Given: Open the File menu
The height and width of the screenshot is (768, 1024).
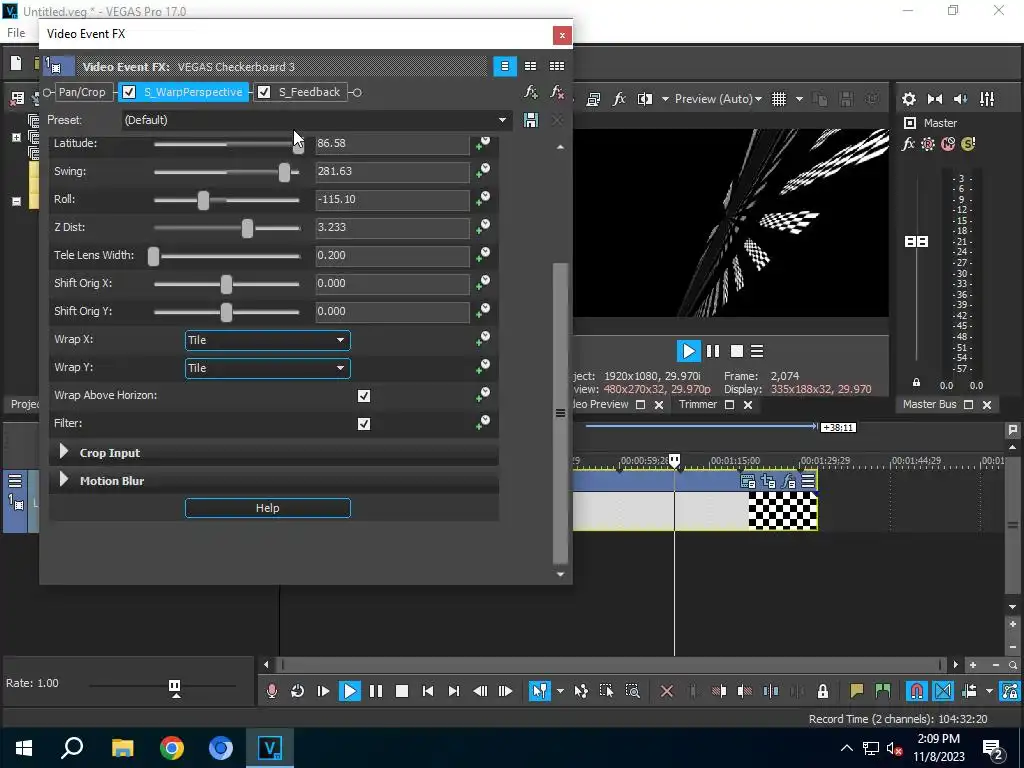Looking at the screenshot, I should [16, 33].
